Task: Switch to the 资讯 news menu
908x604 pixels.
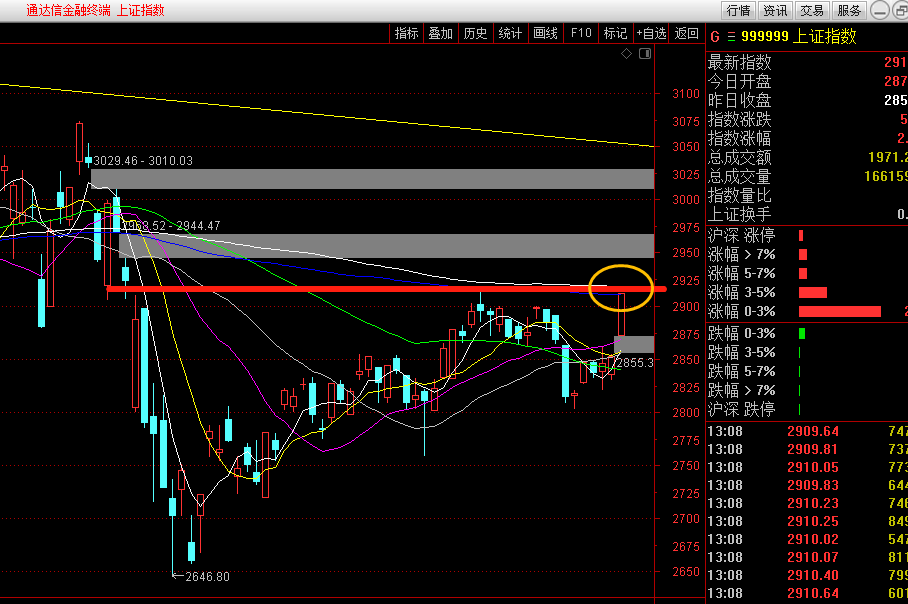Action: [x=775, y=10]
